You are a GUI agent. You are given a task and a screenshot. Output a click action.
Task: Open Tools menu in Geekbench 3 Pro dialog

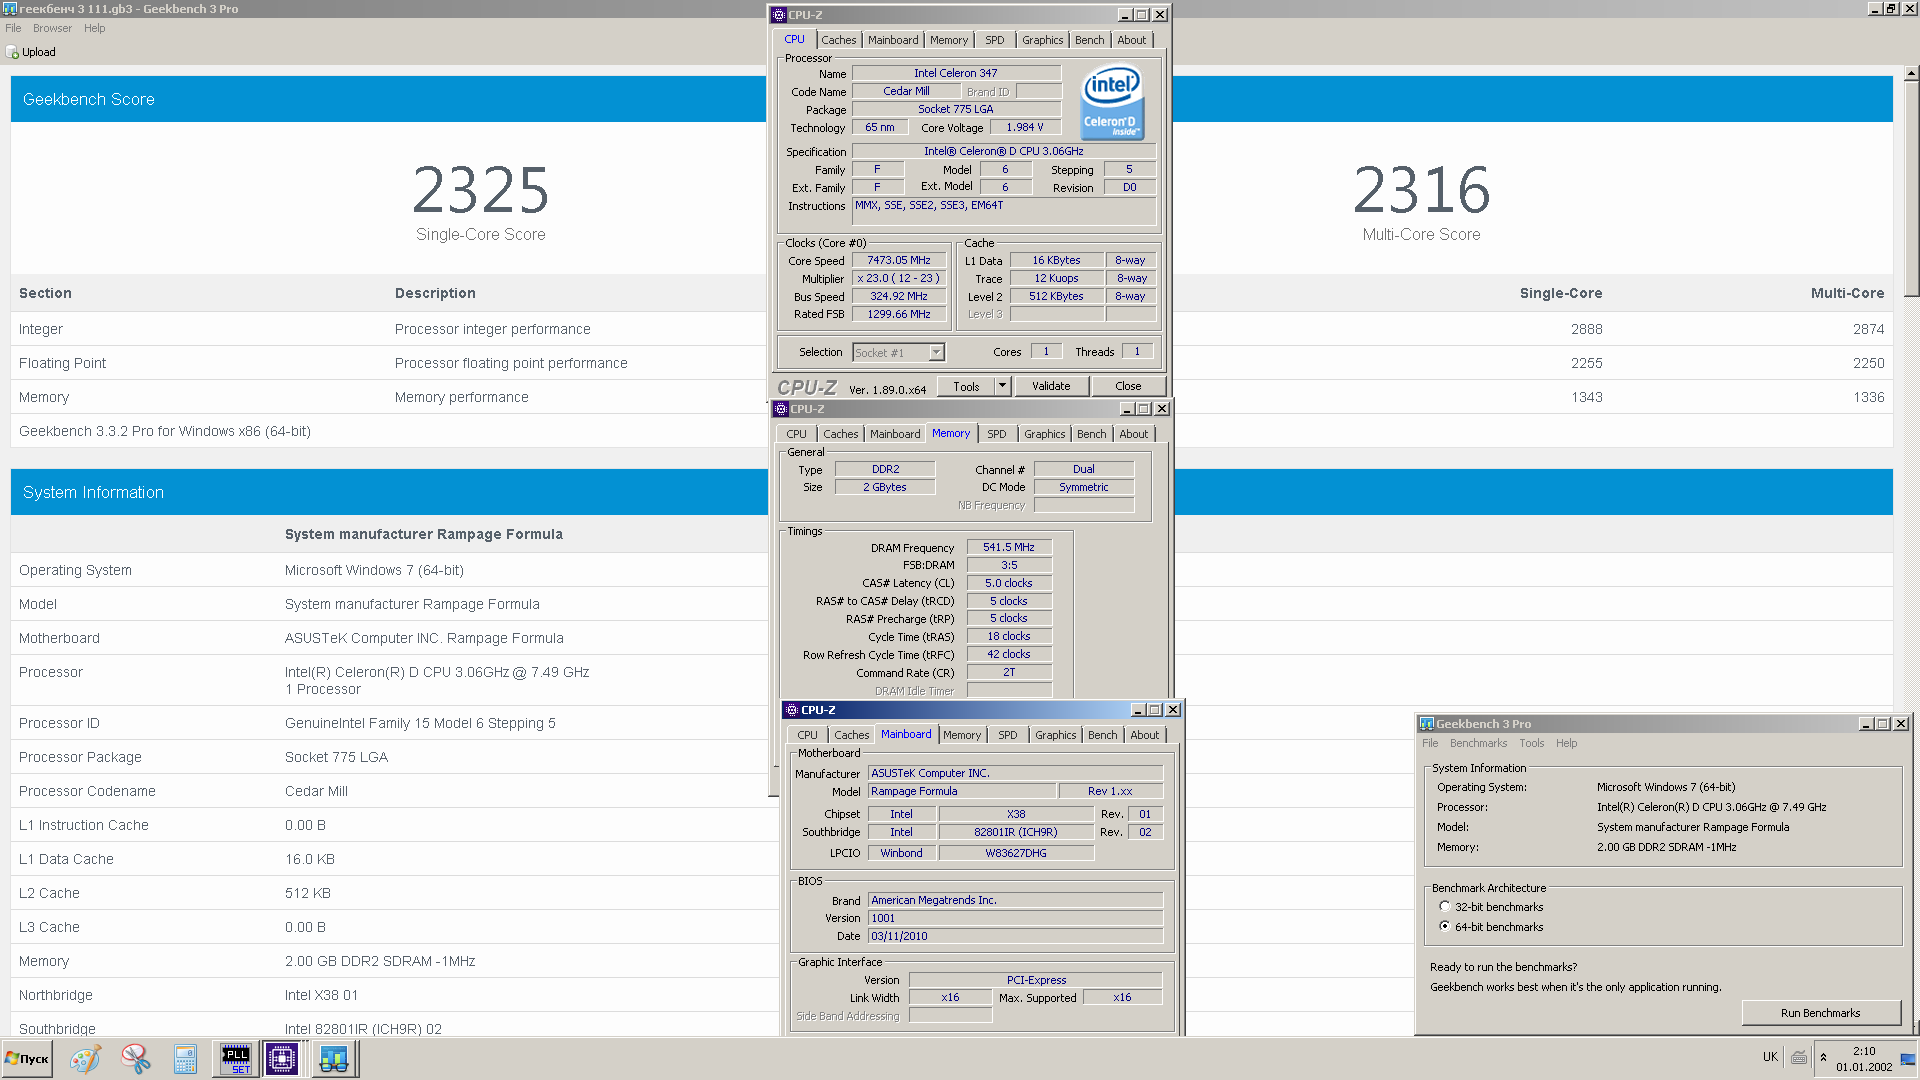point(1531,743)
